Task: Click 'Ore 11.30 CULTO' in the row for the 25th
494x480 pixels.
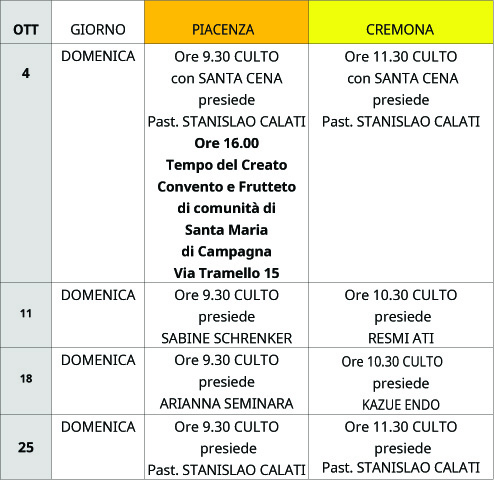Action: coord(401,427)
